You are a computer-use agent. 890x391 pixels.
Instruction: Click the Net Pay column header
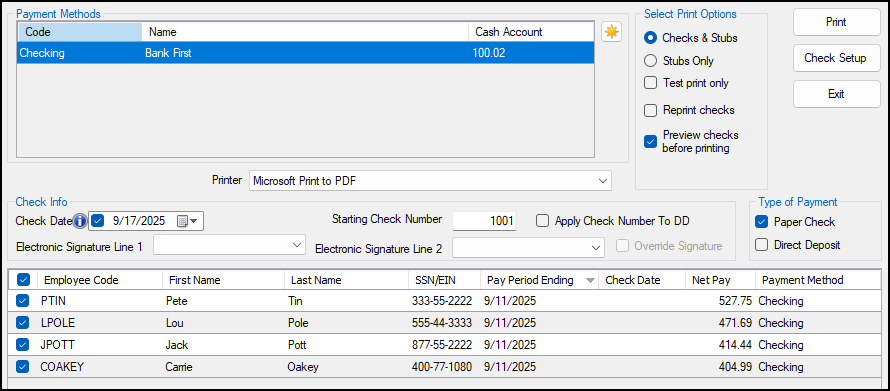720,280
